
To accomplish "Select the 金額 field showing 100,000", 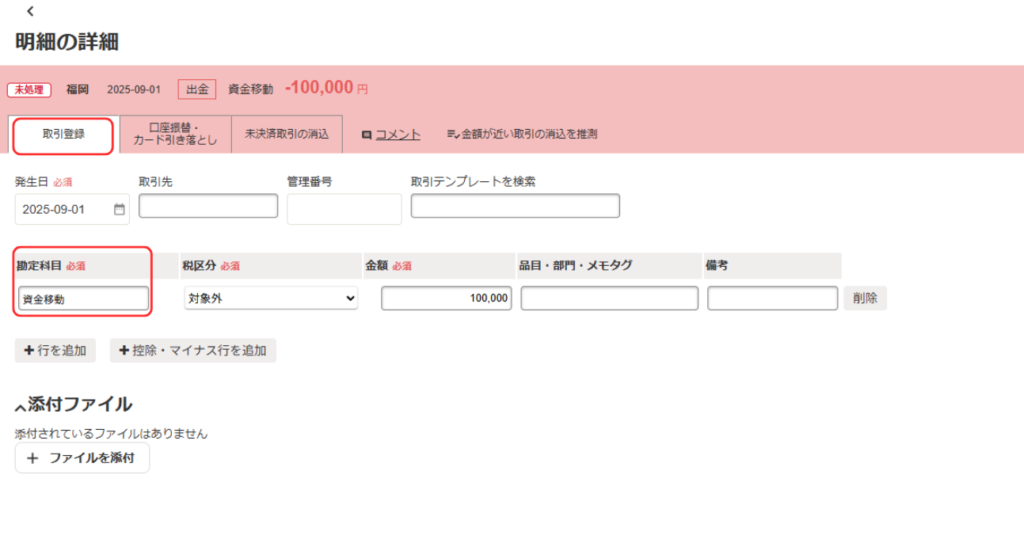I will [446, 298].
